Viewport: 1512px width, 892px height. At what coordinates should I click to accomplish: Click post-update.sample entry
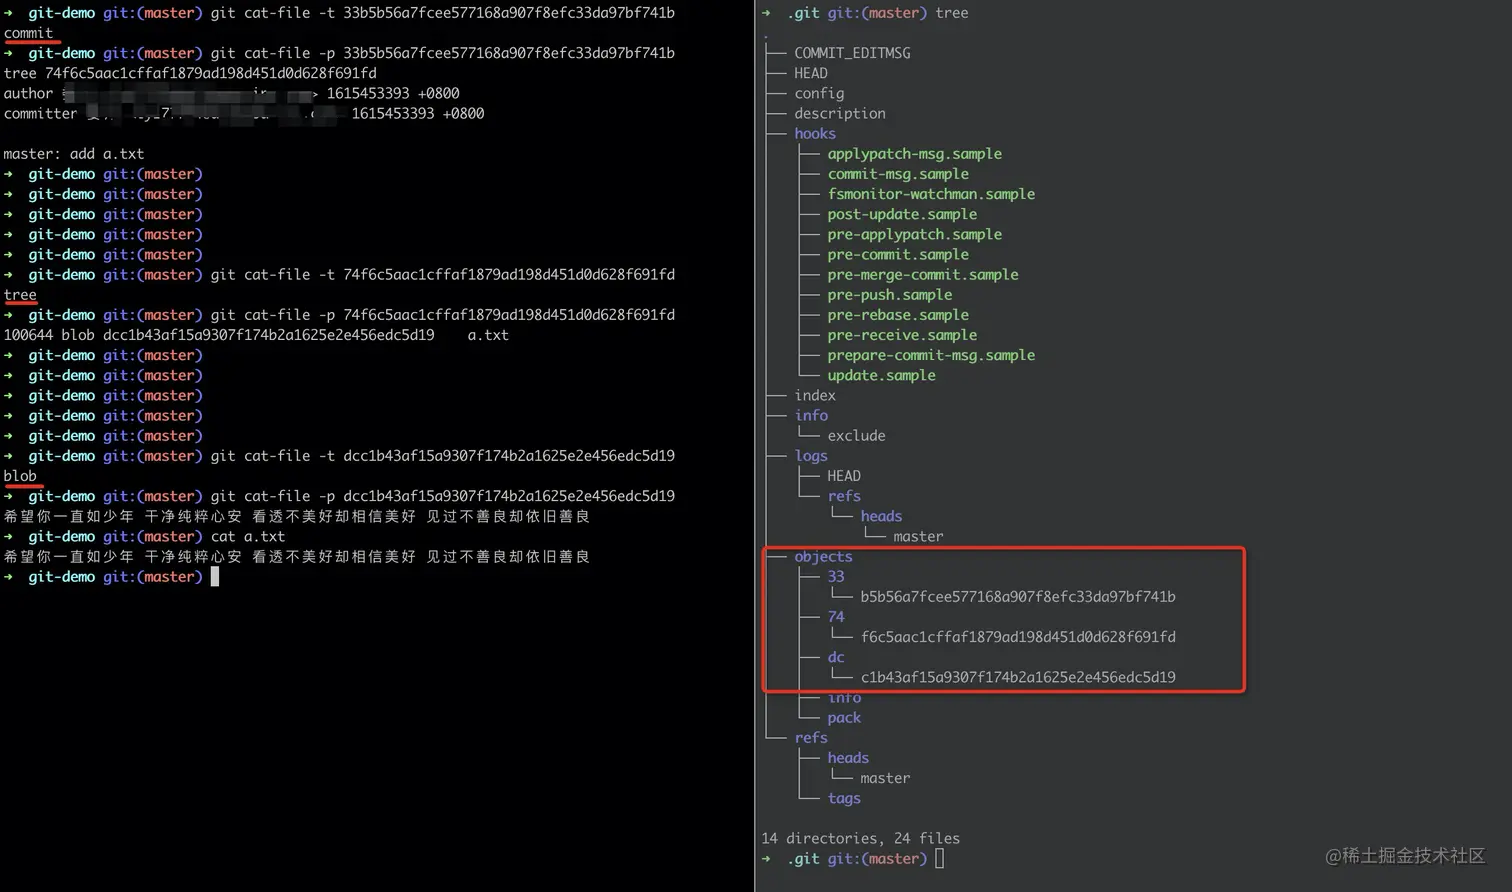pos(902,214)
